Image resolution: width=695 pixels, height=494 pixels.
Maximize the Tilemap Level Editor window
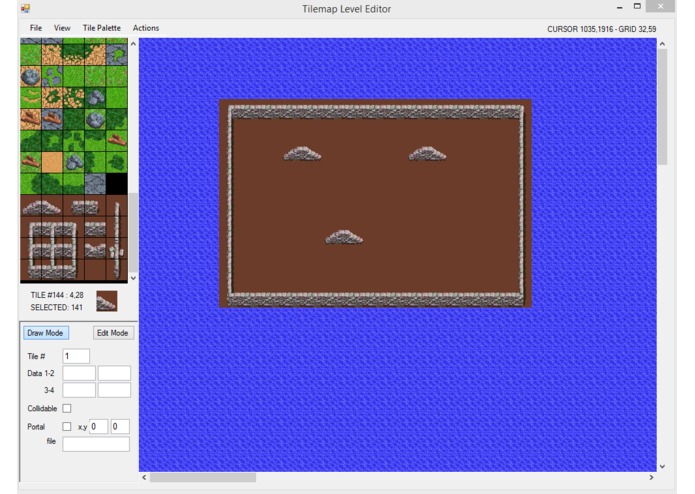[x=637, y=6]
